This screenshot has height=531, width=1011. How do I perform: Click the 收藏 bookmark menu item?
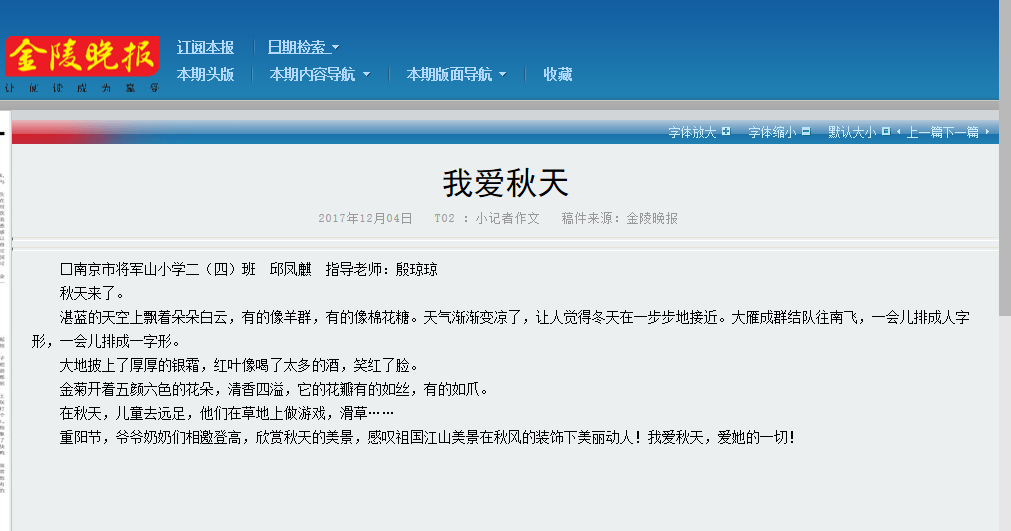[558, 74]
